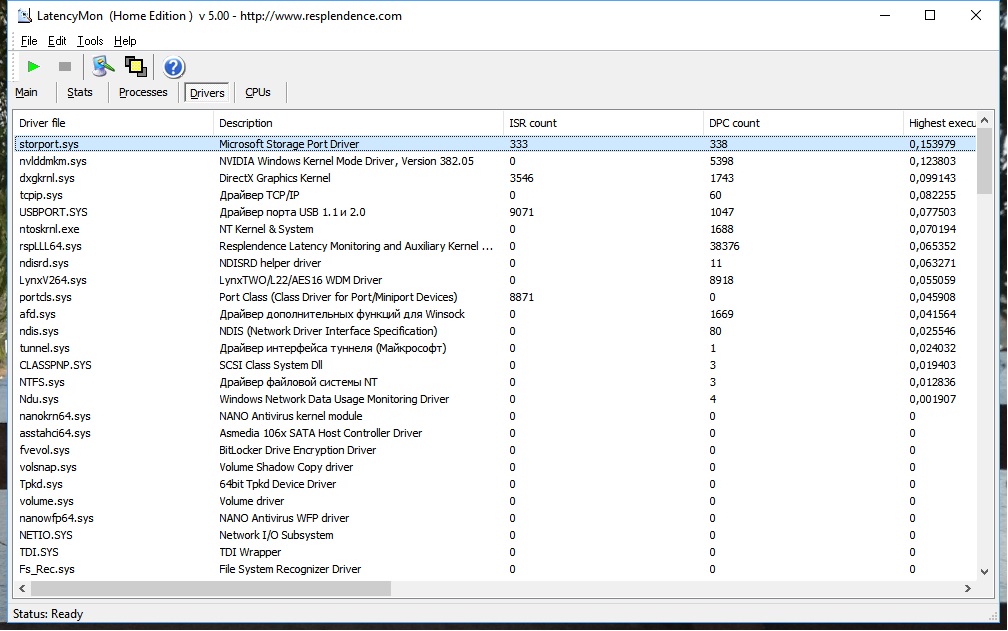Open the Tools menu

click(x=90, y=41)
